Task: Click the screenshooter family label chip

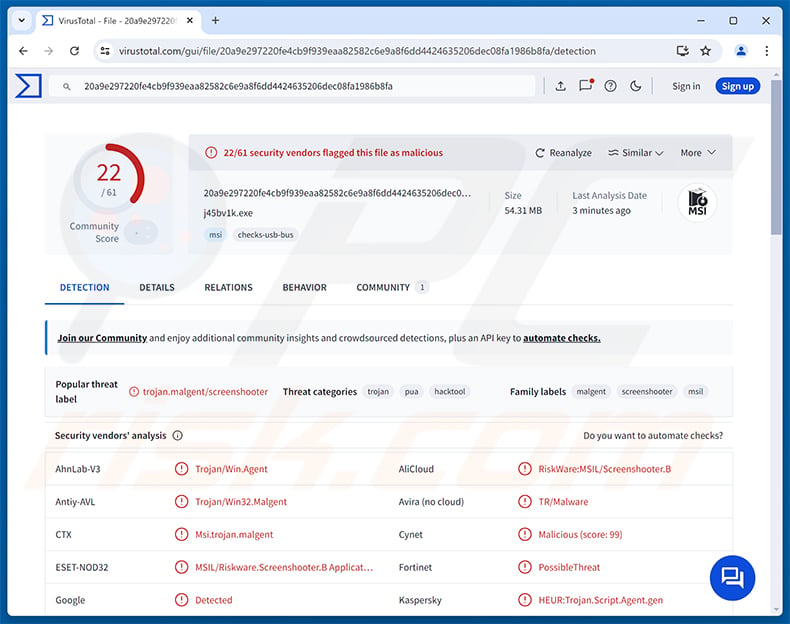Action: [x=647, y=391]
